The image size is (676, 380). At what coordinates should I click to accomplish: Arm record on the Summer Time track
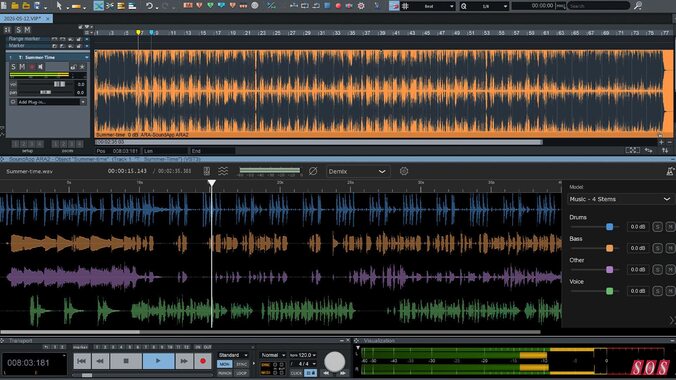31,67
